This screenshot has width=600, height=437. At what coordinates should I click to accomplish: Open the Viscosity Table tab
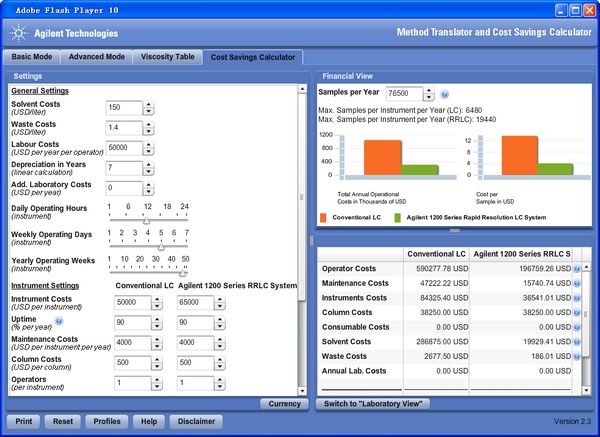(168, 57)
